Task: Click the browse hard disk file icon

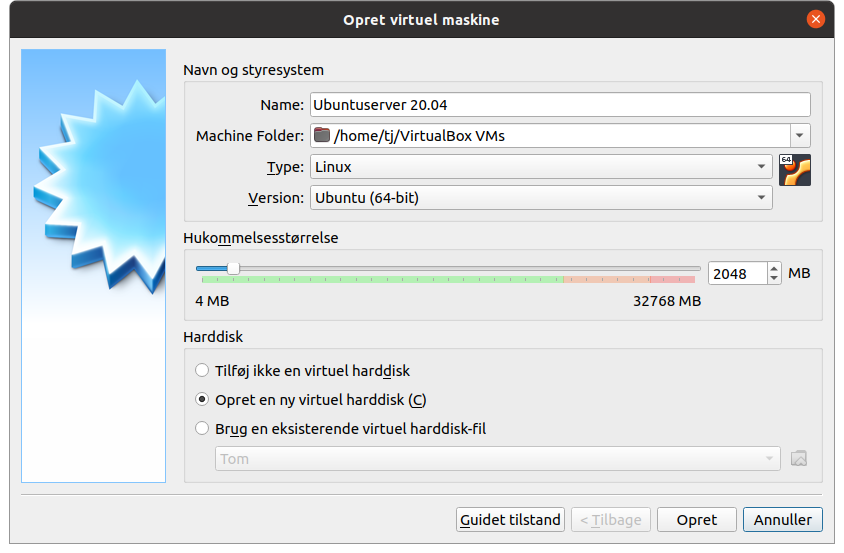Action: point(799,459)
